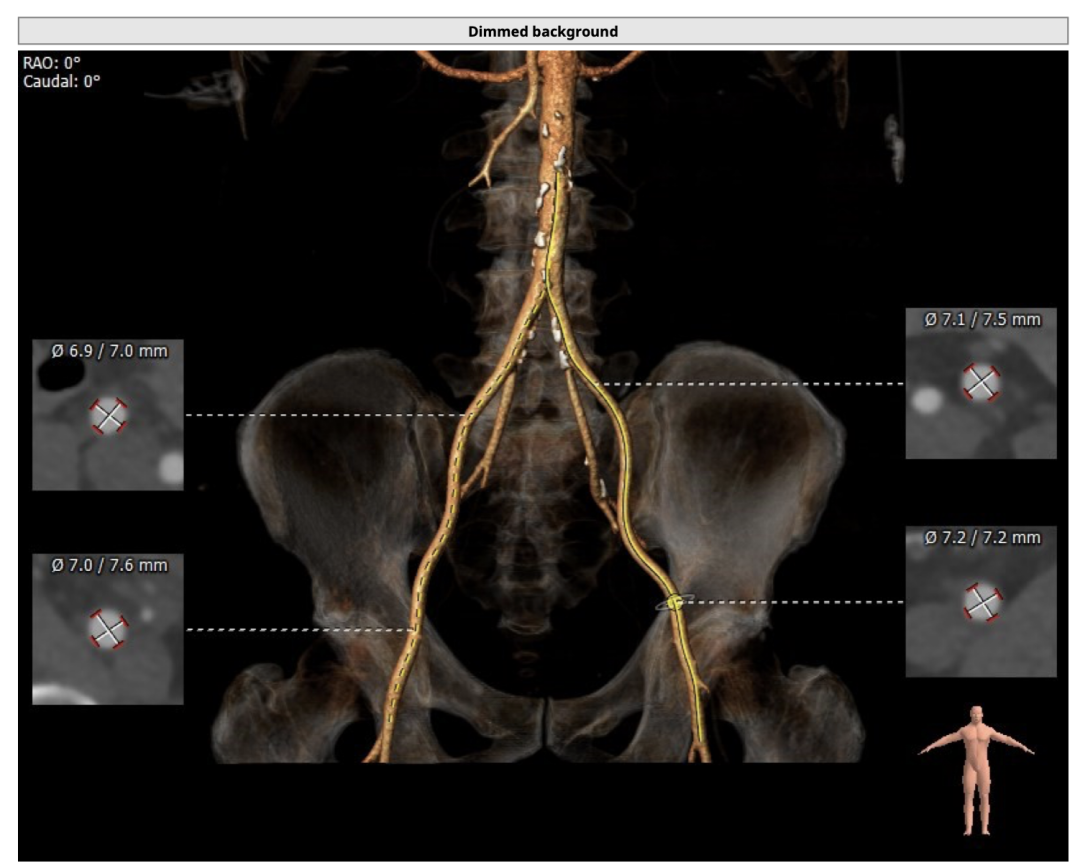The image size is (1080, 863).
Task: Click the crosshair in the 7.2 / 7.2 mm cross-section
Action: click(x=981, y=602)
